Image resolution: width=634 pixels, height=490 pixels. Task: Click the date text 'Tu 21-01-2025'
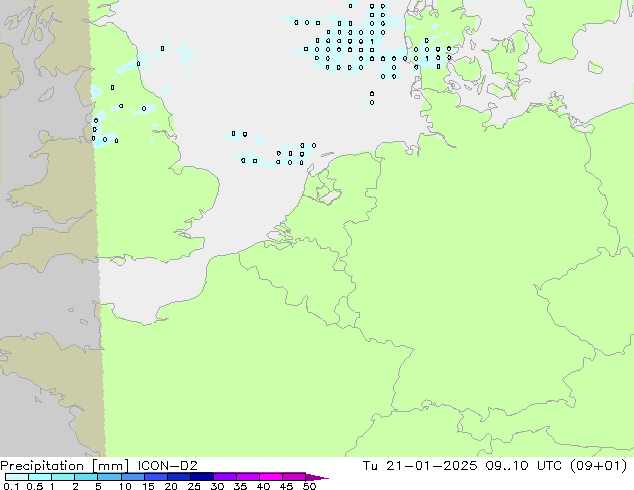tap(420, 466)
